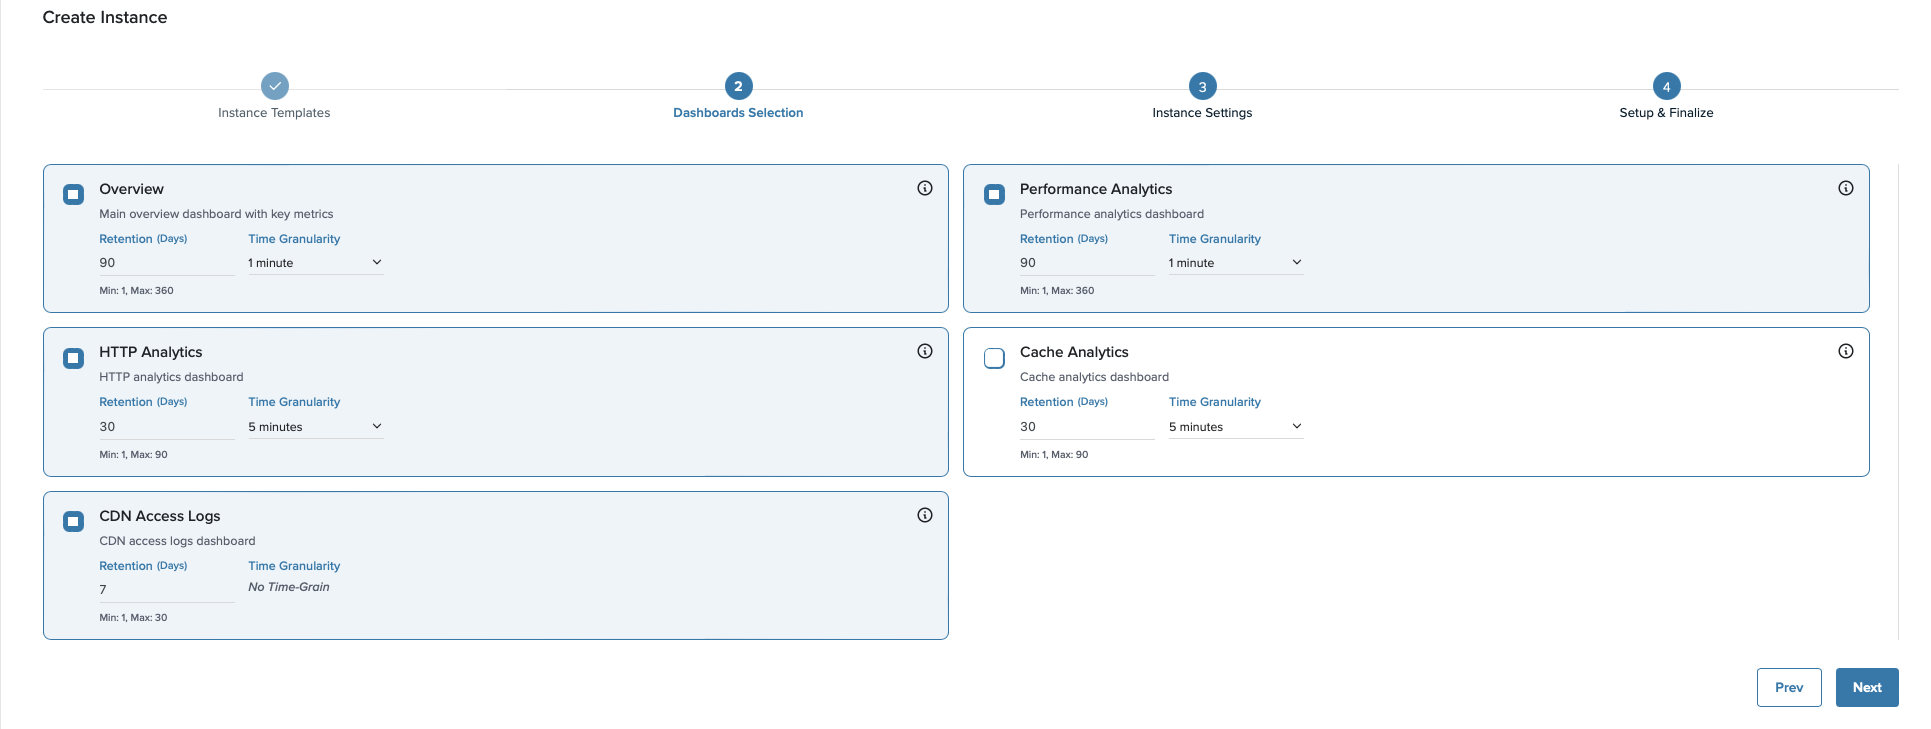Open Performance Analytics Time Granularity dropdown
This screenshot has height=729, width=1931.
1235,263
